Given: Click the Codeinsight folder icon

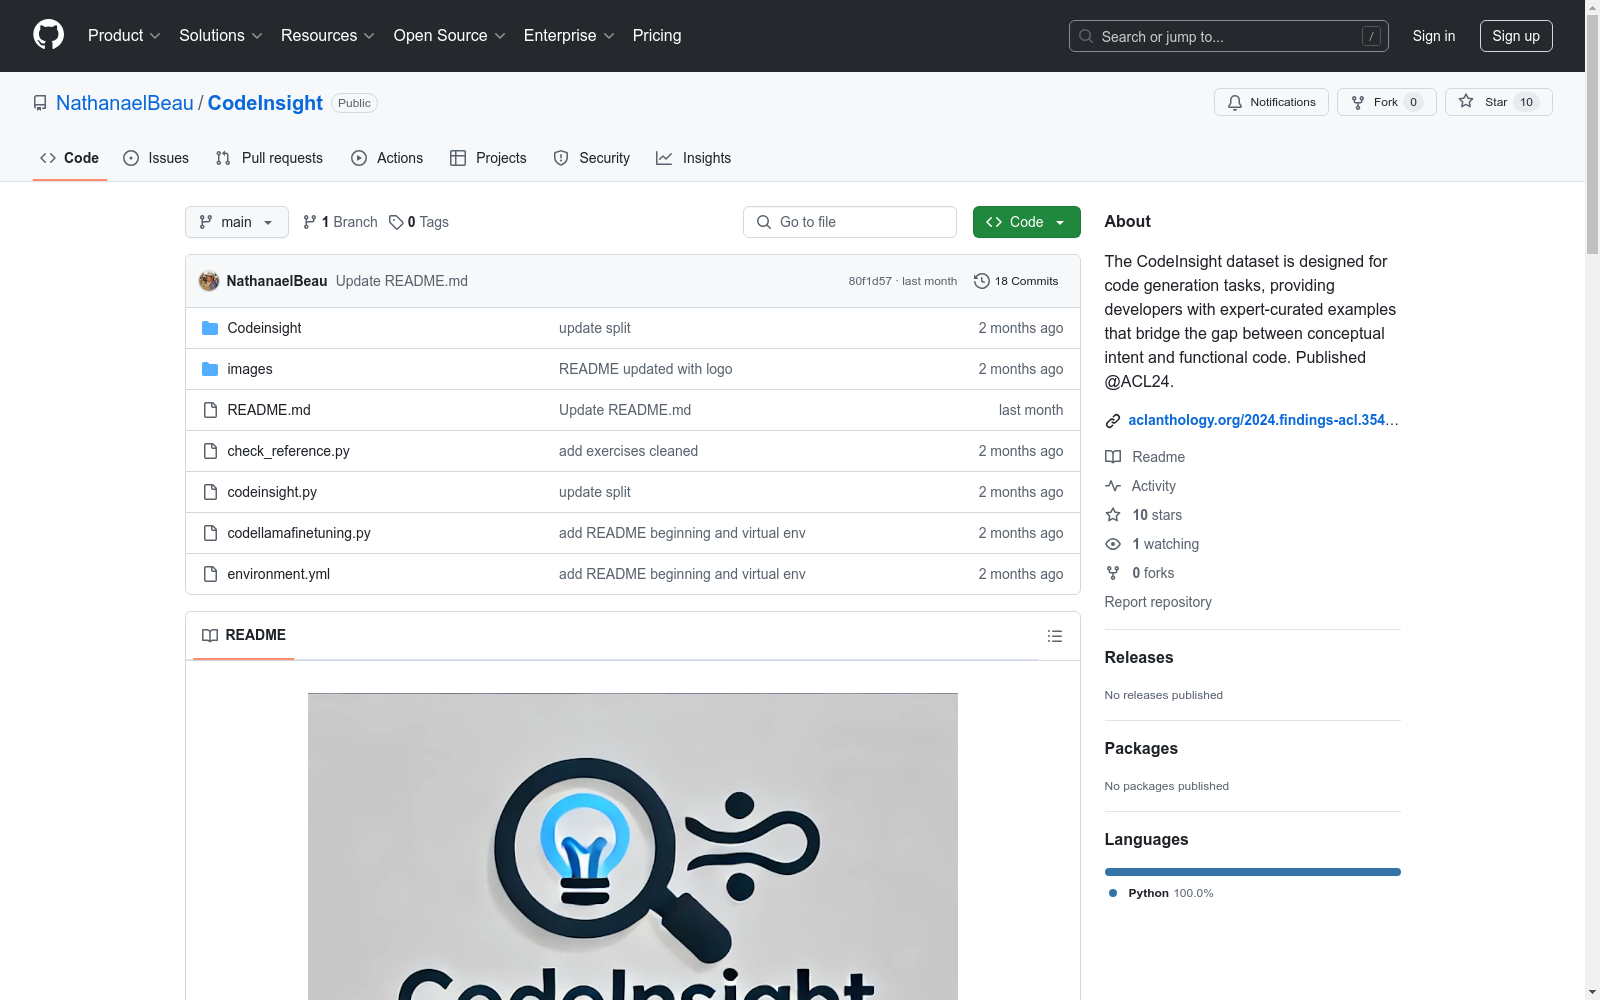Looking at the screenshot, I should pyautogui.click(x=210, y=328).
